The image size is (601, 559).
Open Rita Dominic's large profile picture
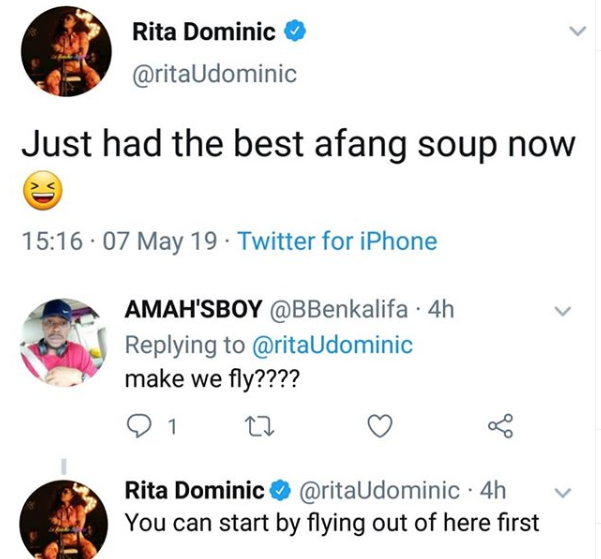pos(67,55)
